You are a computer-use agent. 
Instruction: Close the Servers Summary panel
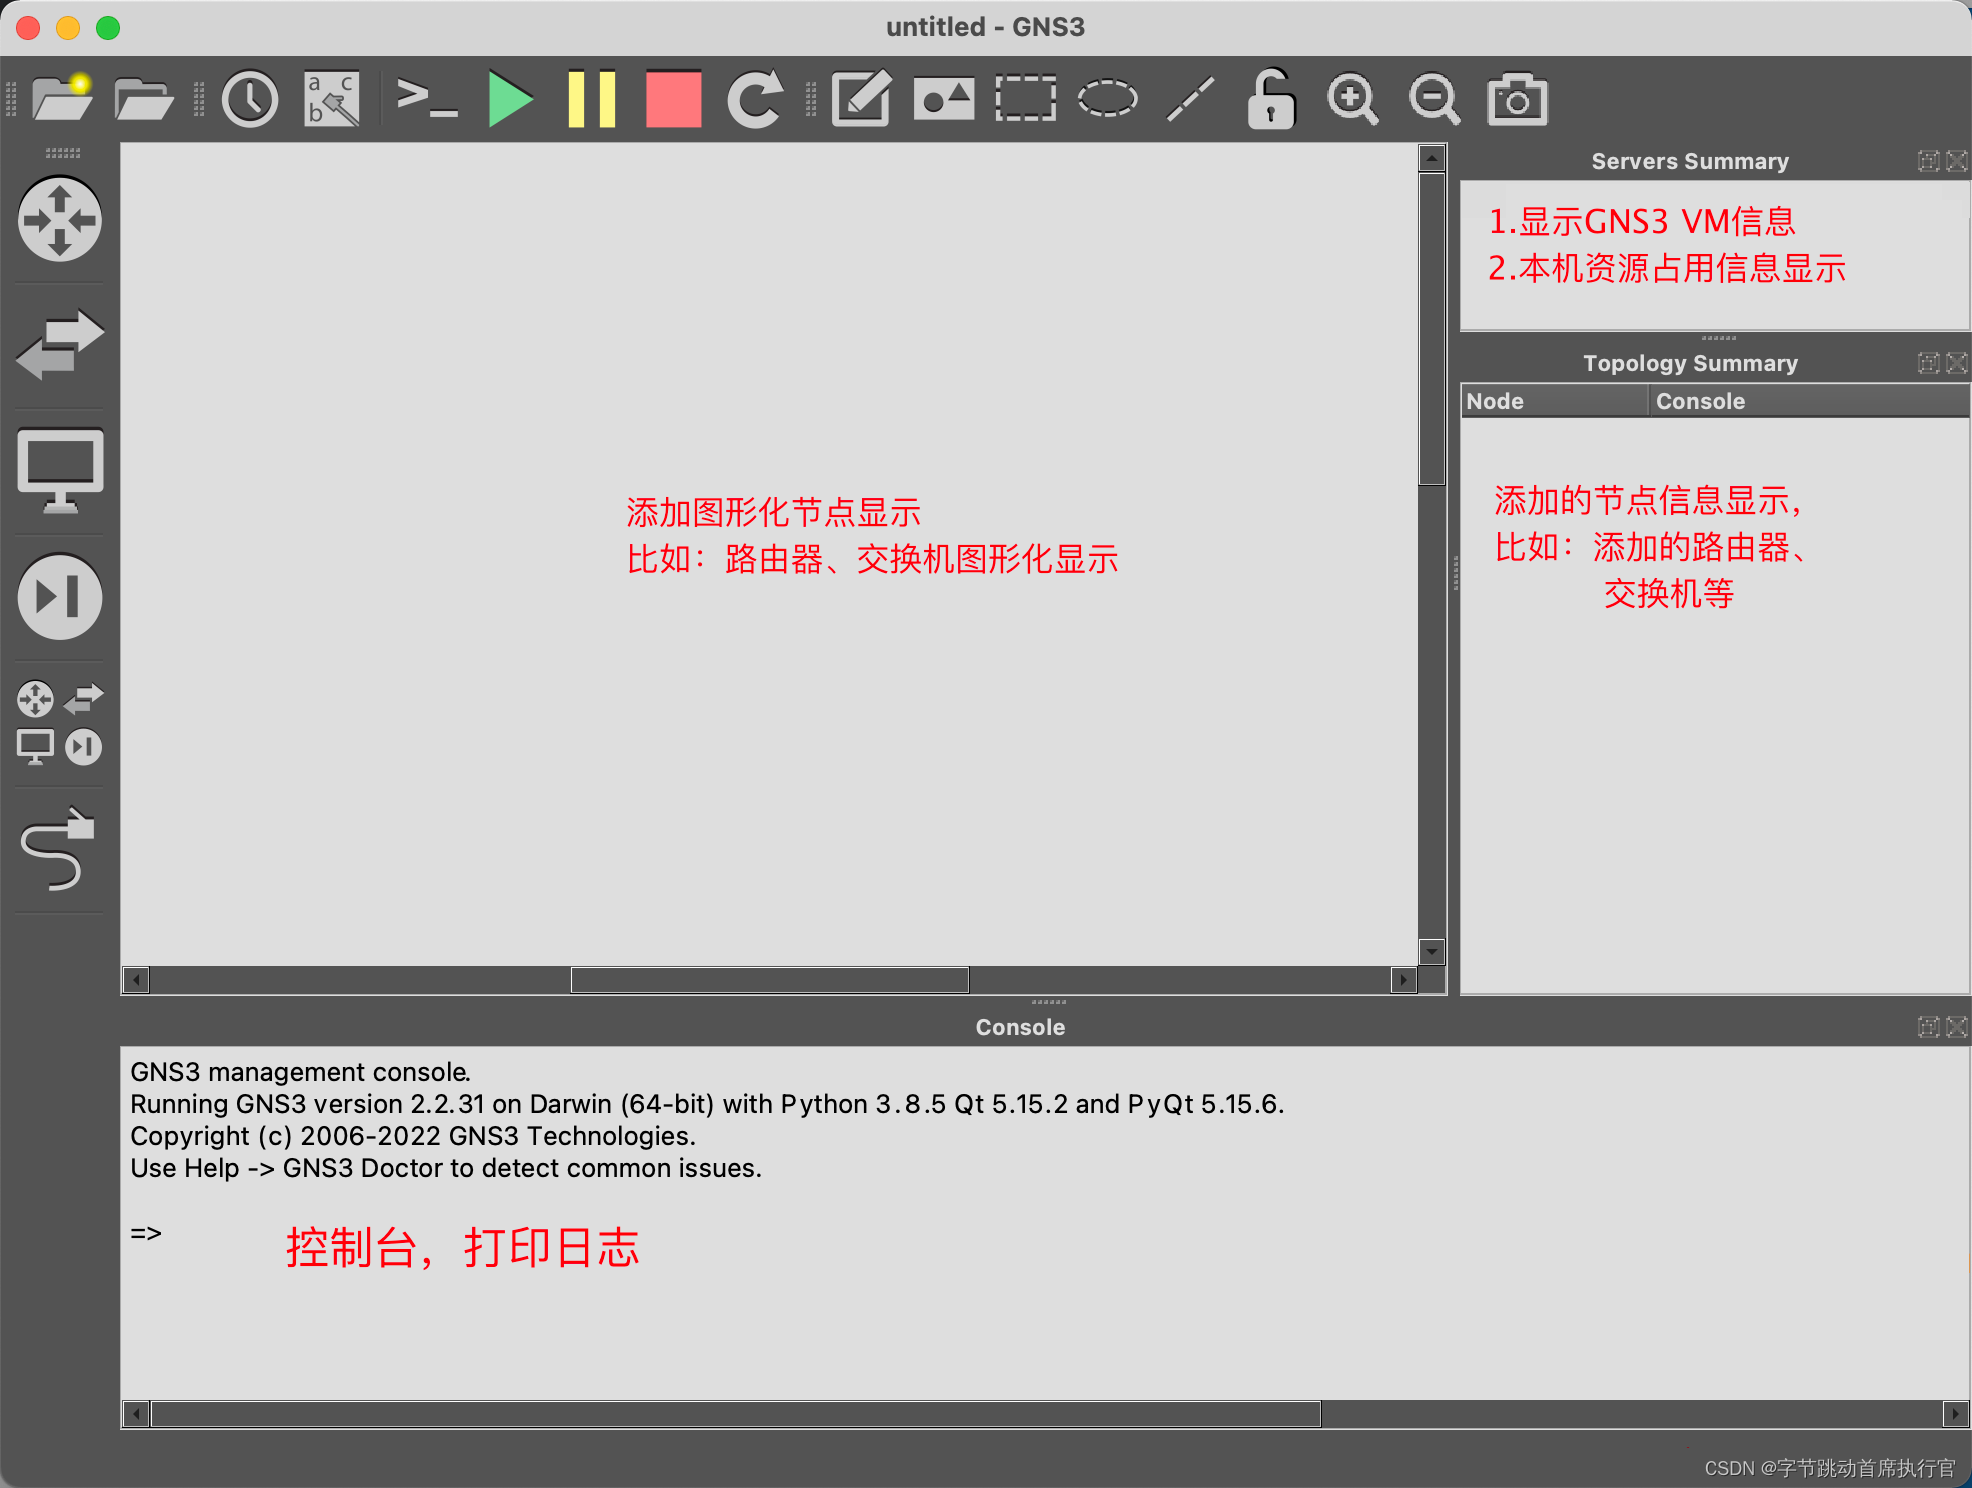pos(1957,161)
